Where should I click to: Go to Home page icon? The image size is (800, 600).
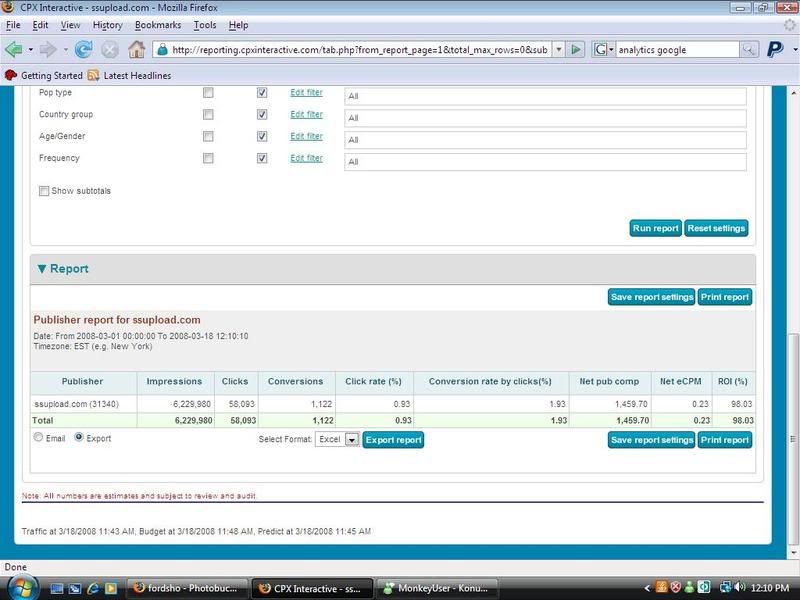(136, 49)
